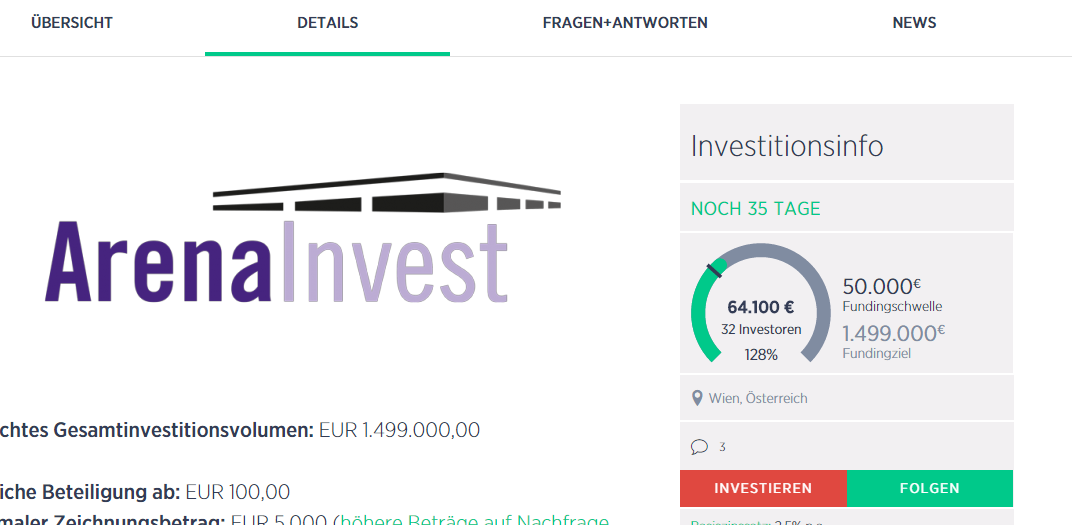Viewport: 1072px width, 525px height.
Task: Click the 50.000 € Fundingschwelle value
Action: tap(881, 286)
